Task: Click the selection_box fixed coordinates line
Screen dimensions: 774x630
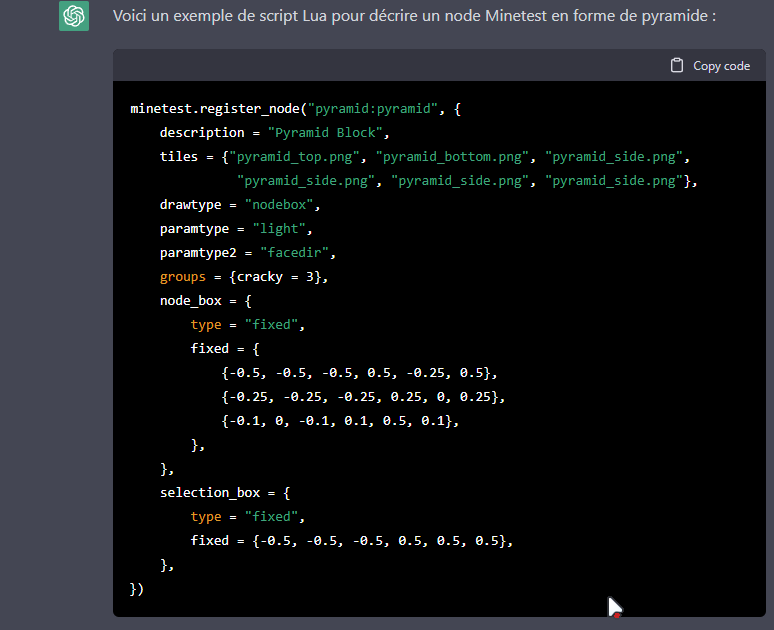Action: click(352, 541)
